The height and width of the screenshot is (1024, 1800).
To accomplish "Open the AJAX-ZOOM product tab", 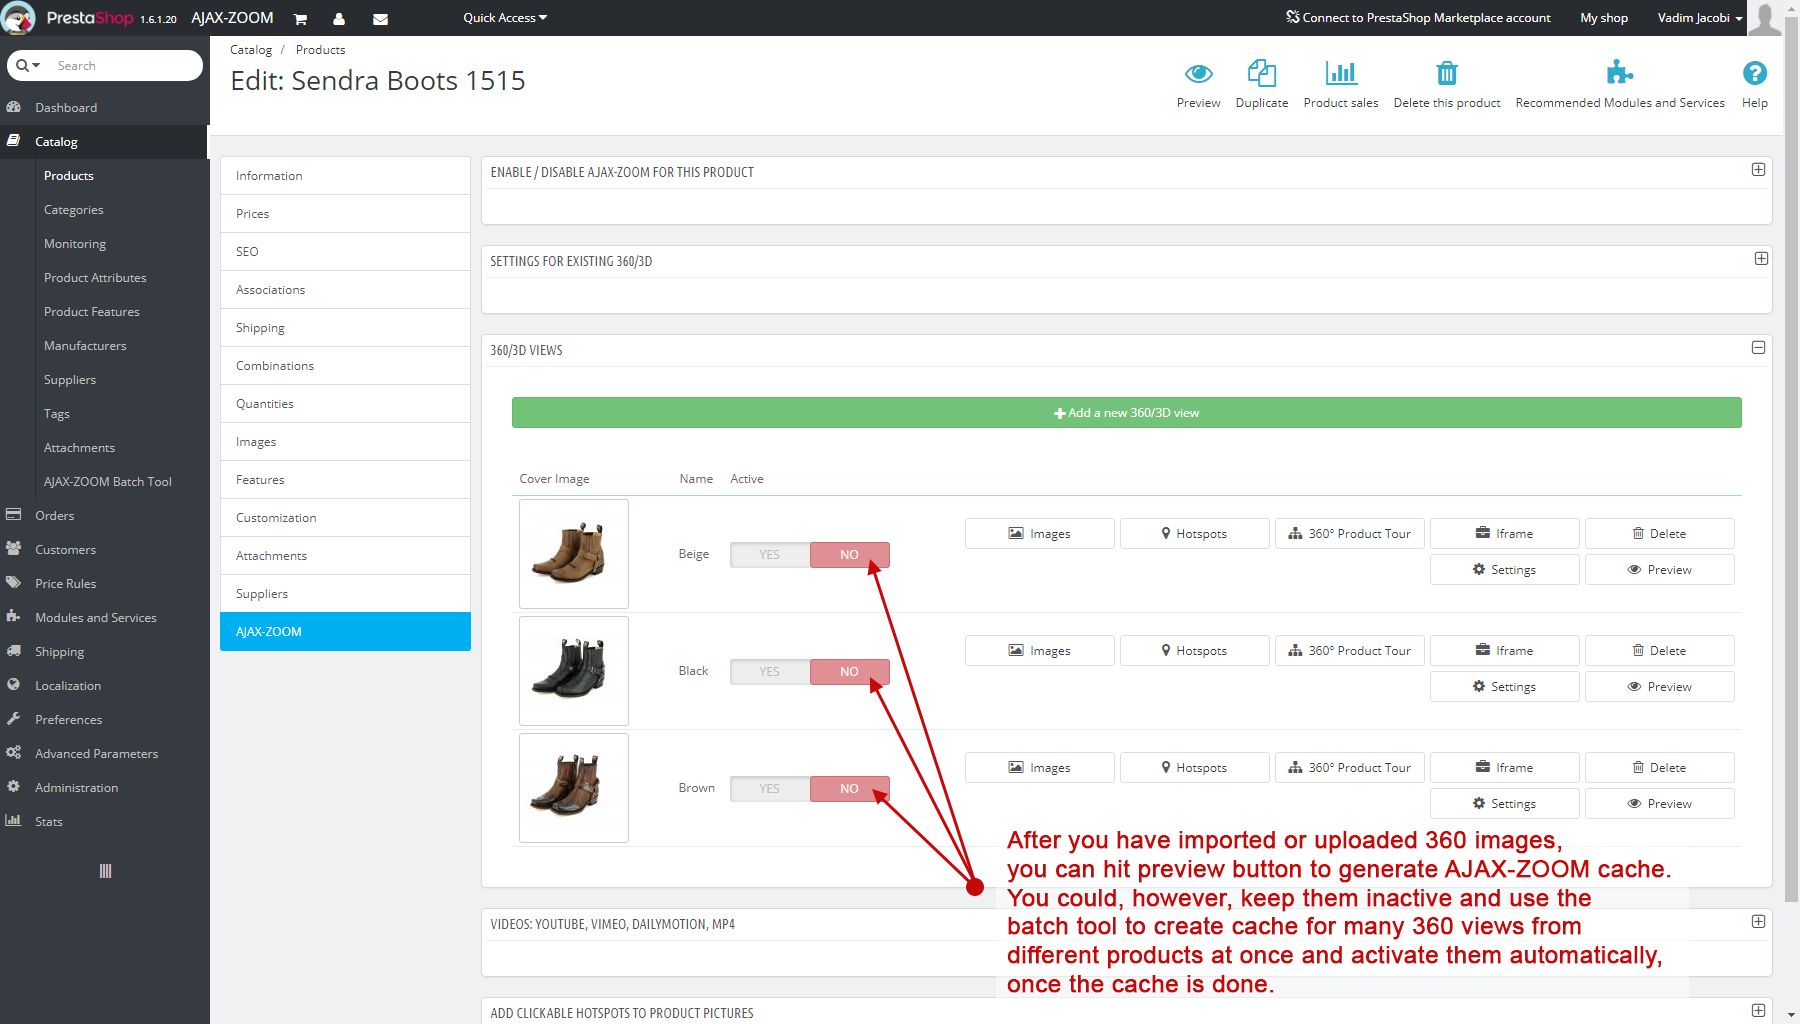I will click(x=345, y=632).
